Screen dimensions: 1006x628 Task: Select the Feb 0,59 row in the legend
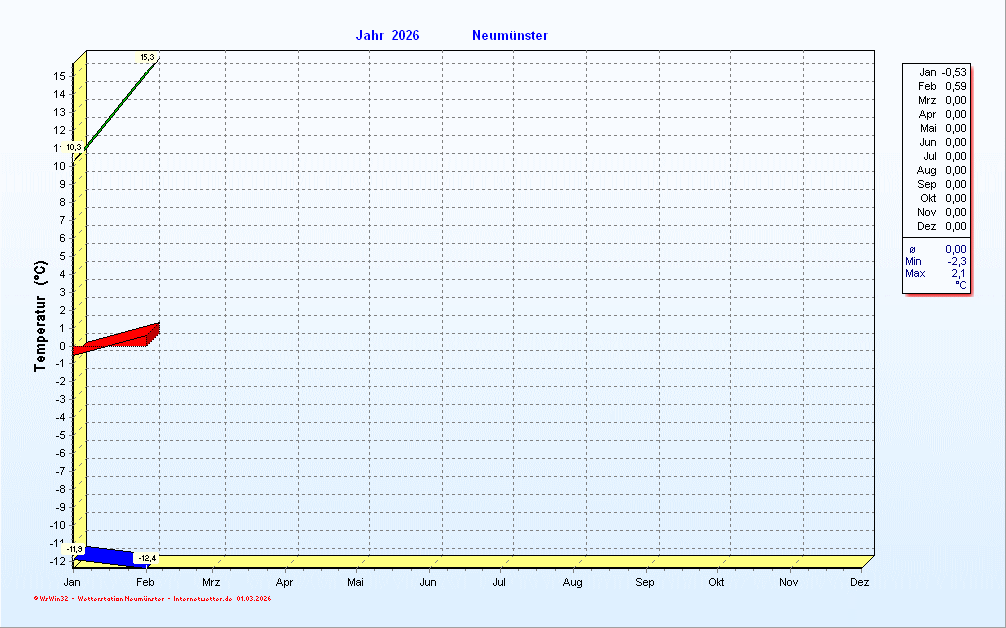[941, 86]
